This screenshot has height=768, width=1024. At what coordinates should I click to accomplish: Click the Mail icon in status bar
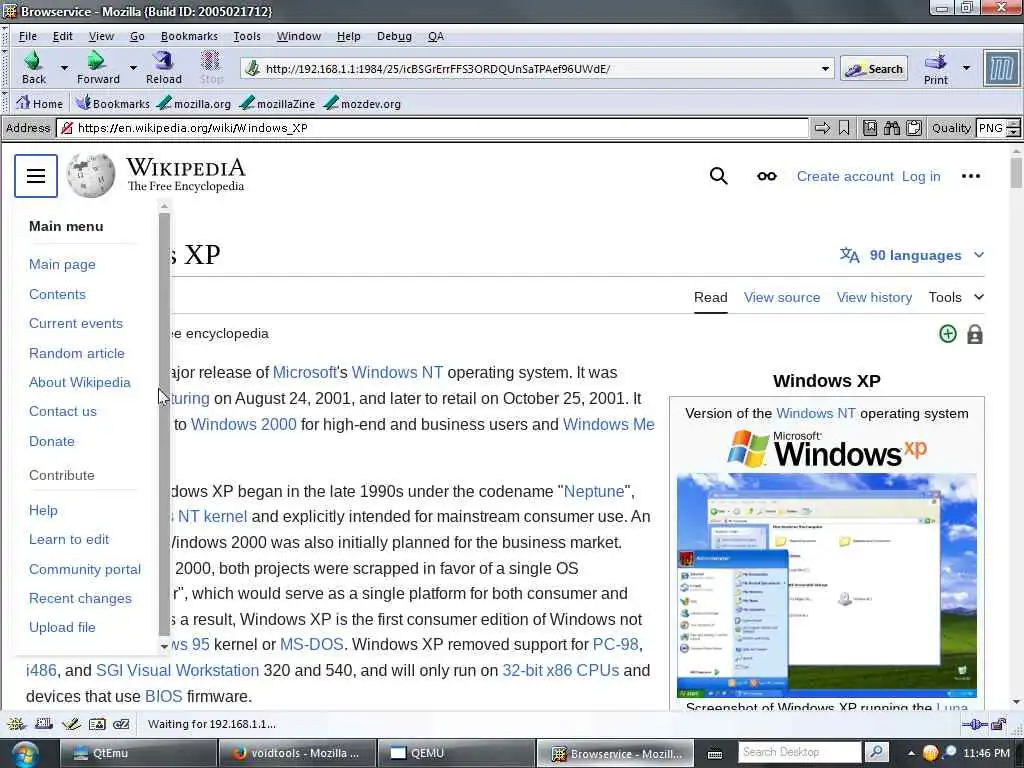44,724
